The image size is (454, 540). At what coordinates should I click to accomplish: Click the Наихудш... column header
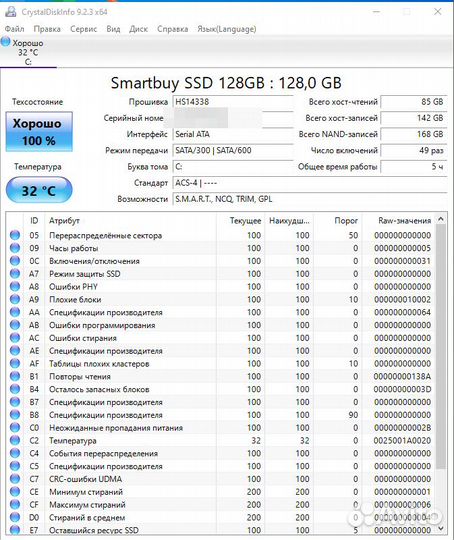289,221
